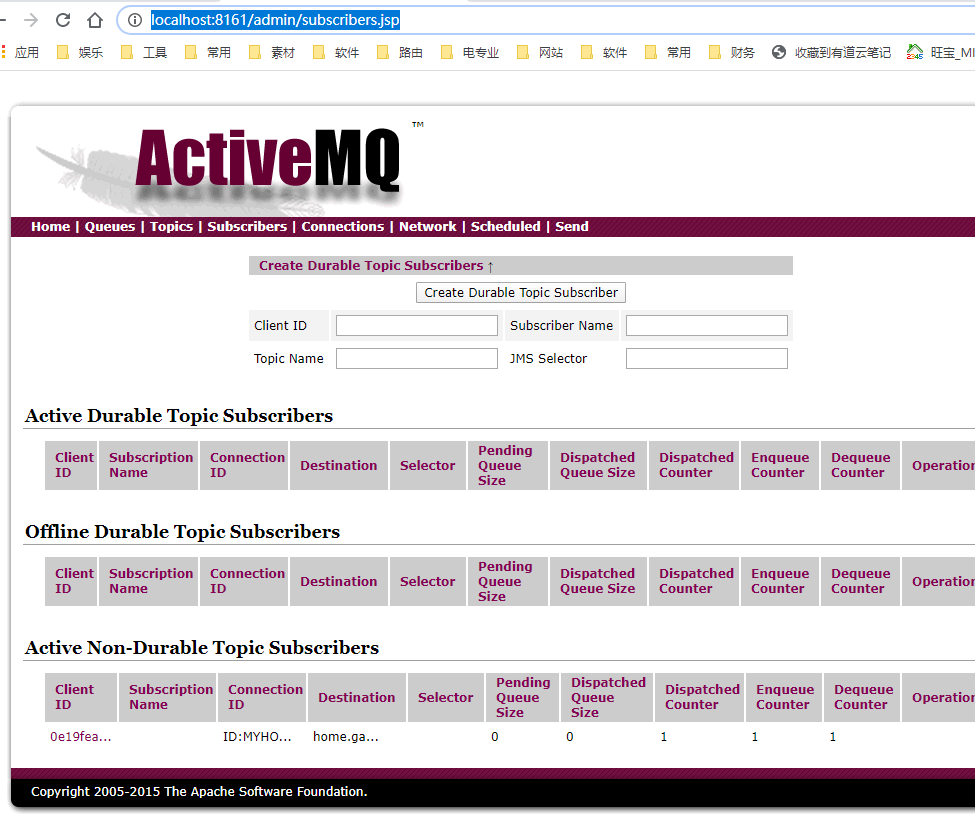Viewport: 975px width, 829px height.
Task: Select the JMS Selector input box
Action: pyautogui.click(x=706, y=359)
